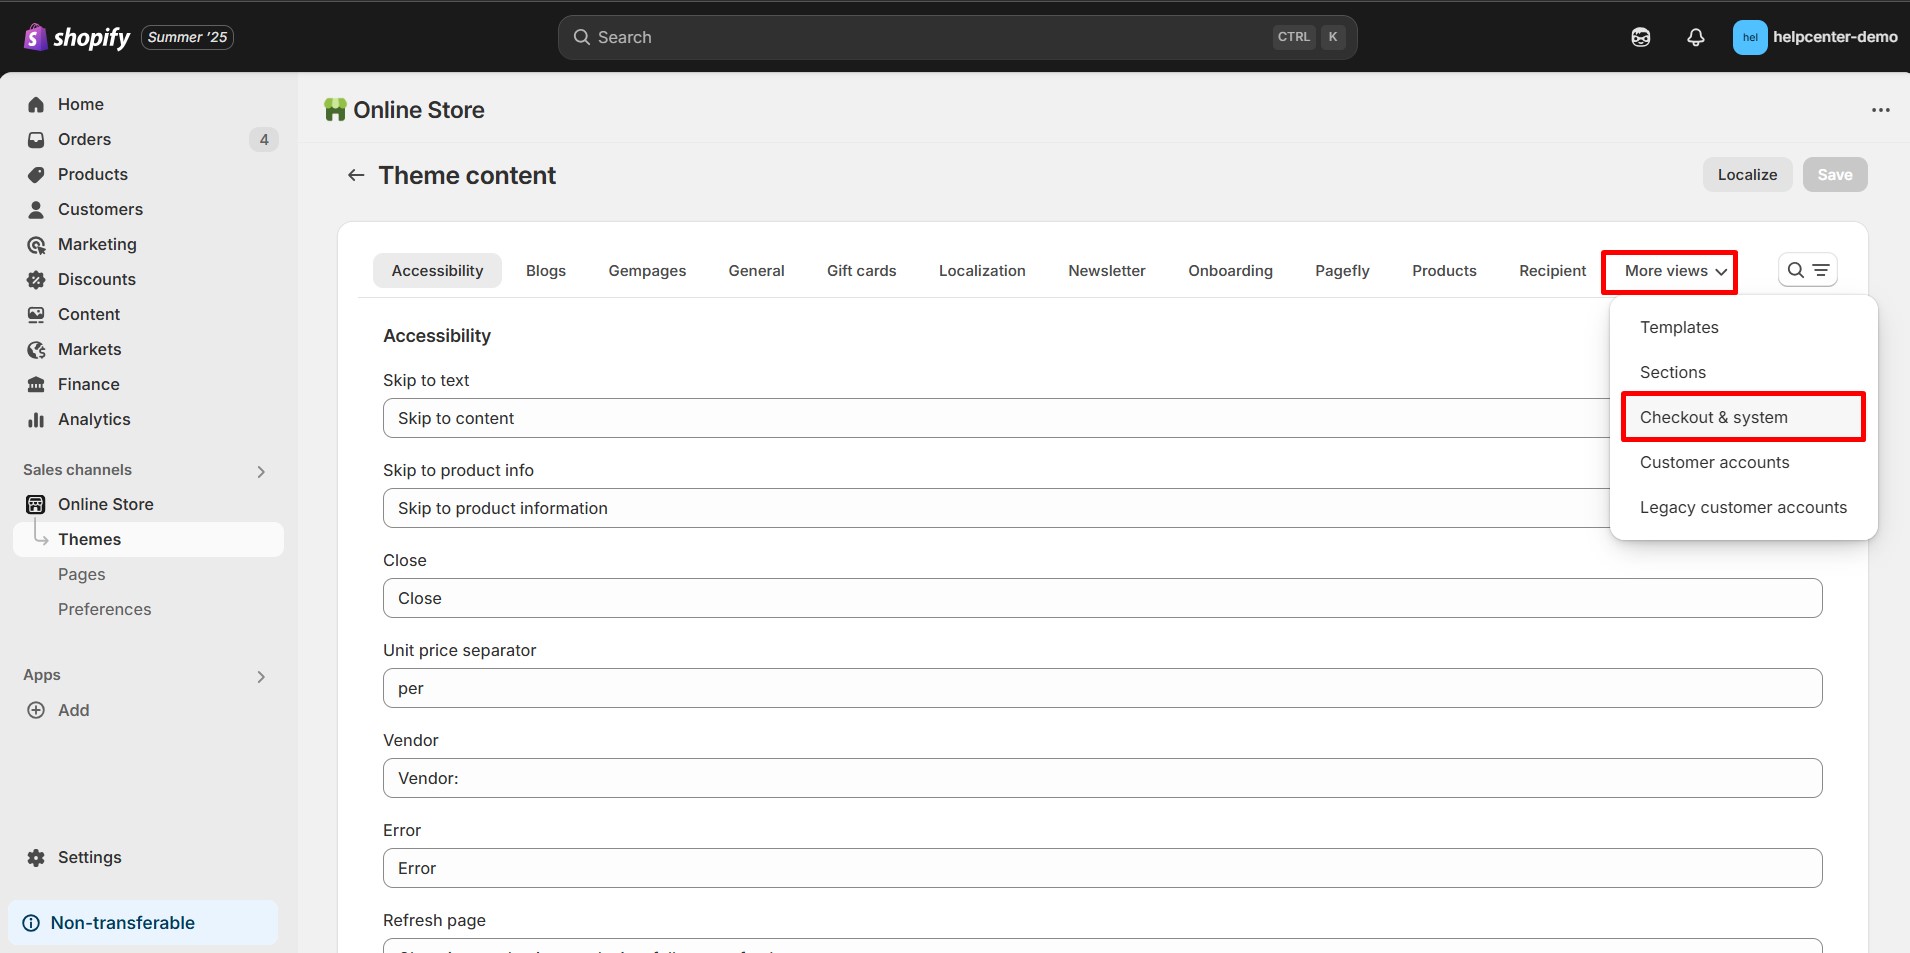The image size is (1910, 953).
Task: Click the back arrow beside Theme content
Action: click(x=355, y=175)
